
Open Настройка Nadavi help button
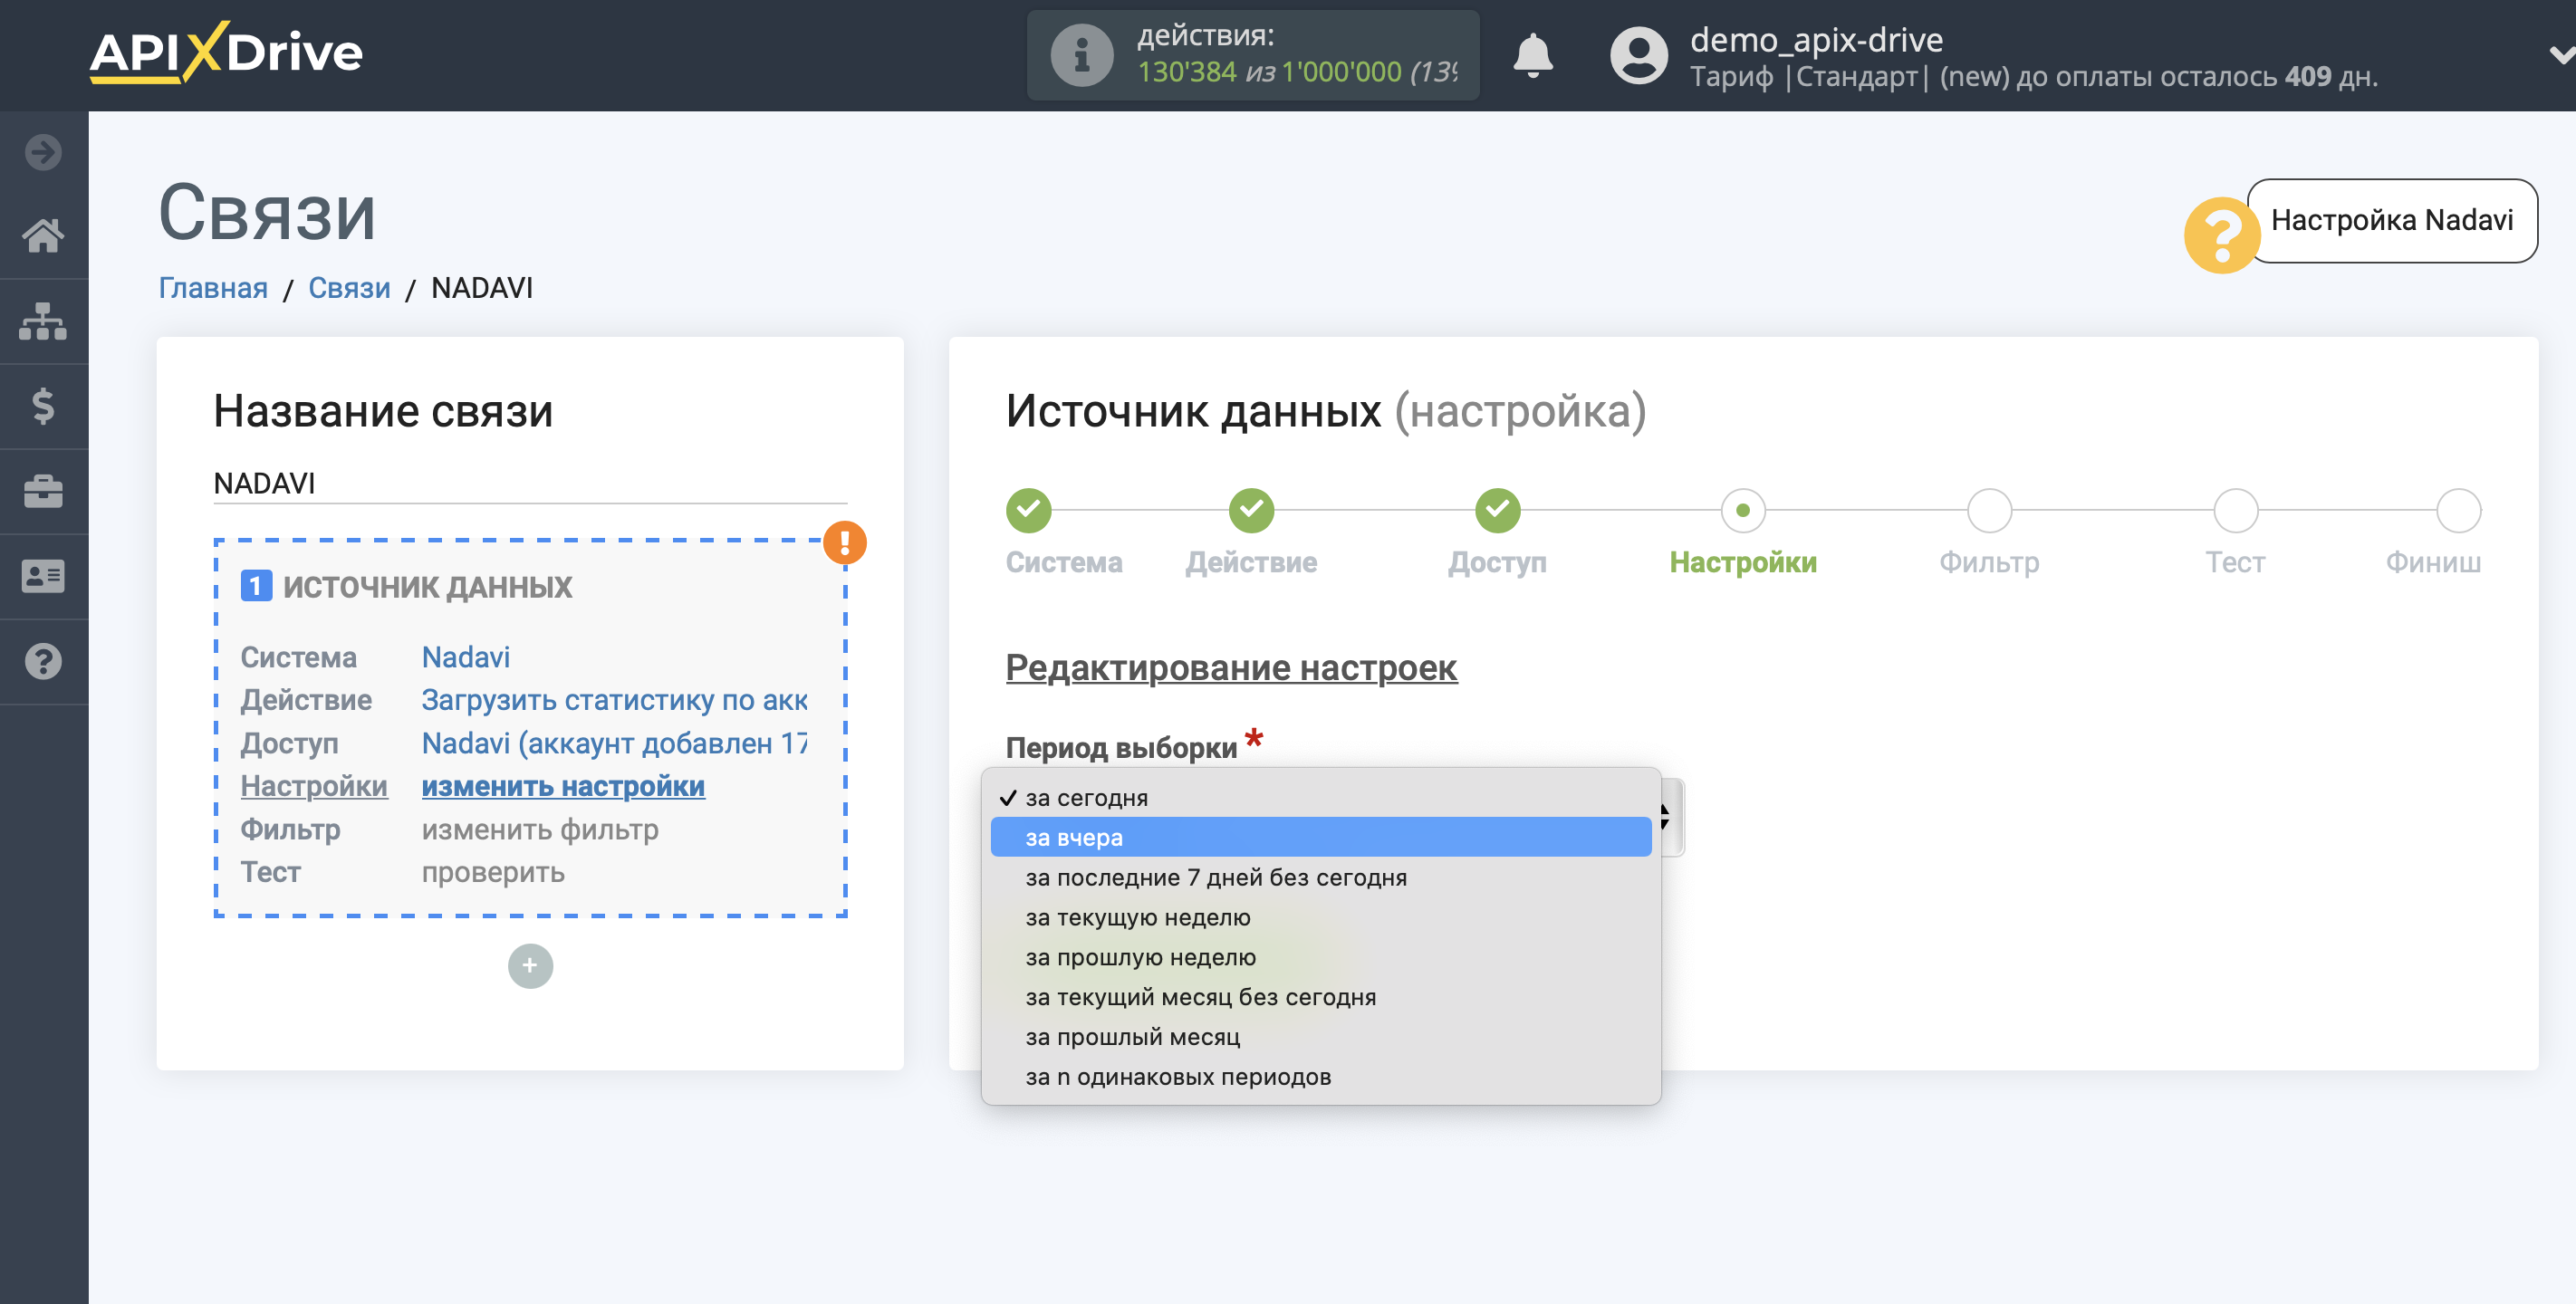tap(2391, 220)
